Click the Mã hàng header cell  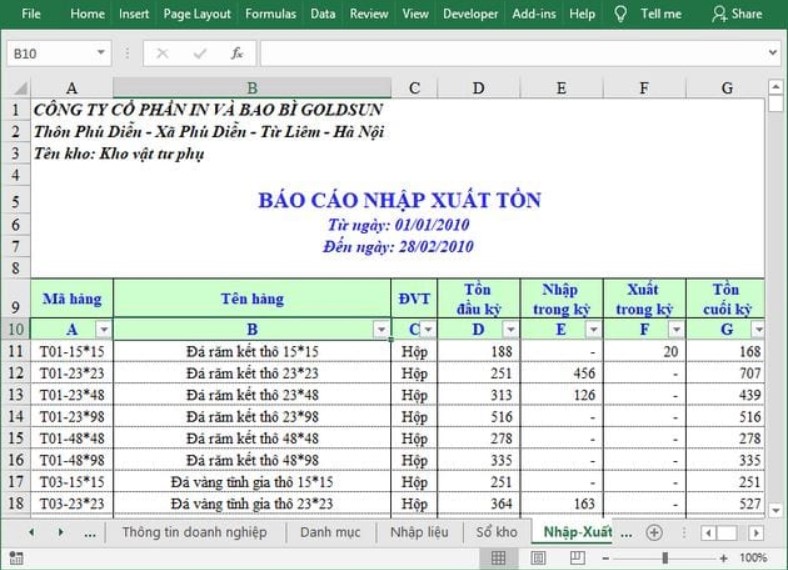click(72, 299)
